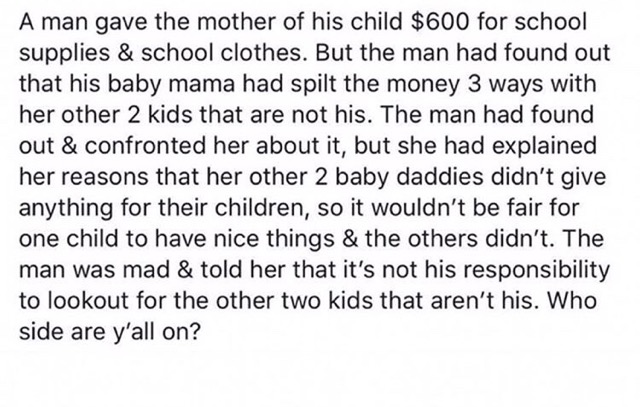Screen dimensions: 640x407
Task: Click the word 'responsibility'
Action: coord(530,270)
